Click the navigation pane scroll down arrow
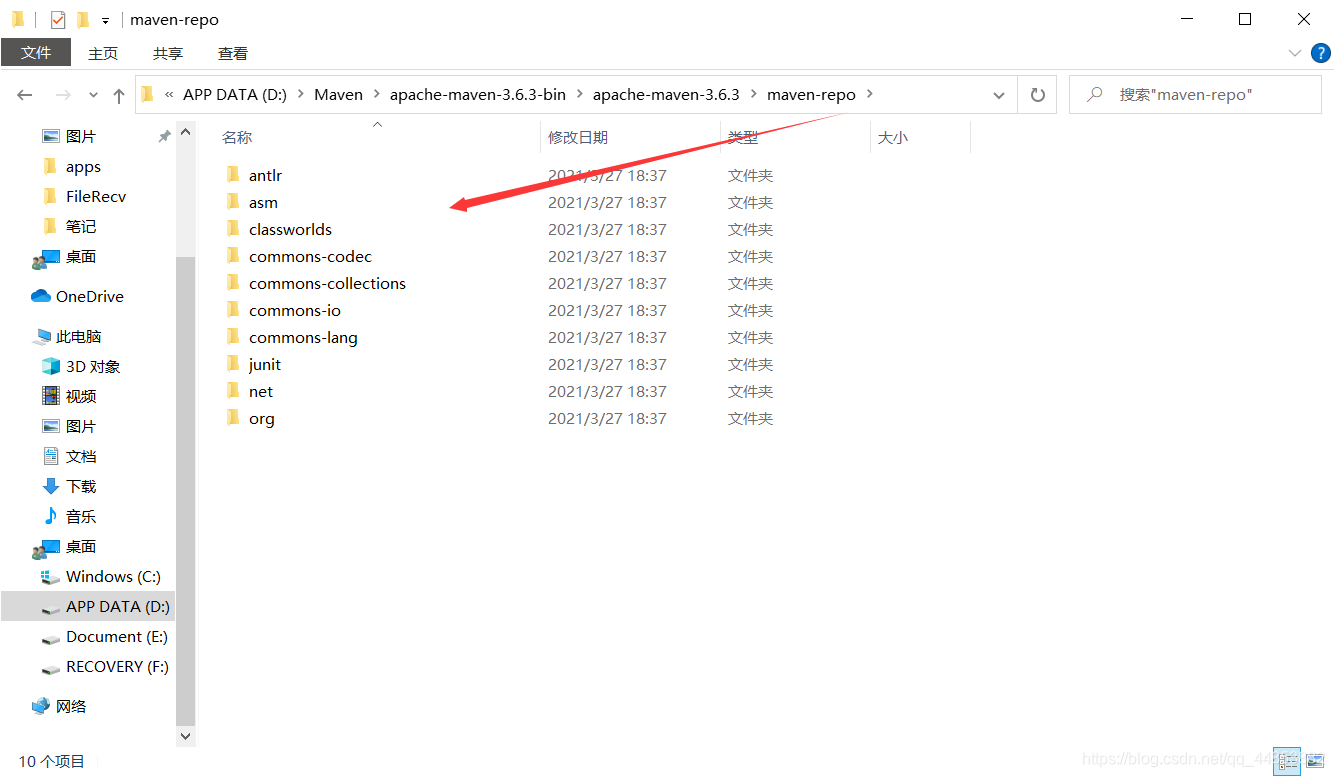 (185, 735)
